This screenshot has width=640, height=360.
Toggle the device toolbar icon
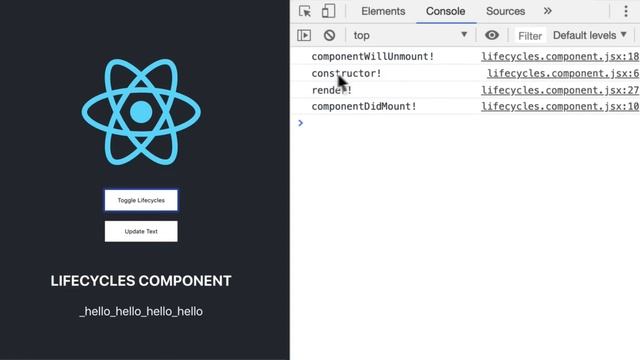coord(328,11)
